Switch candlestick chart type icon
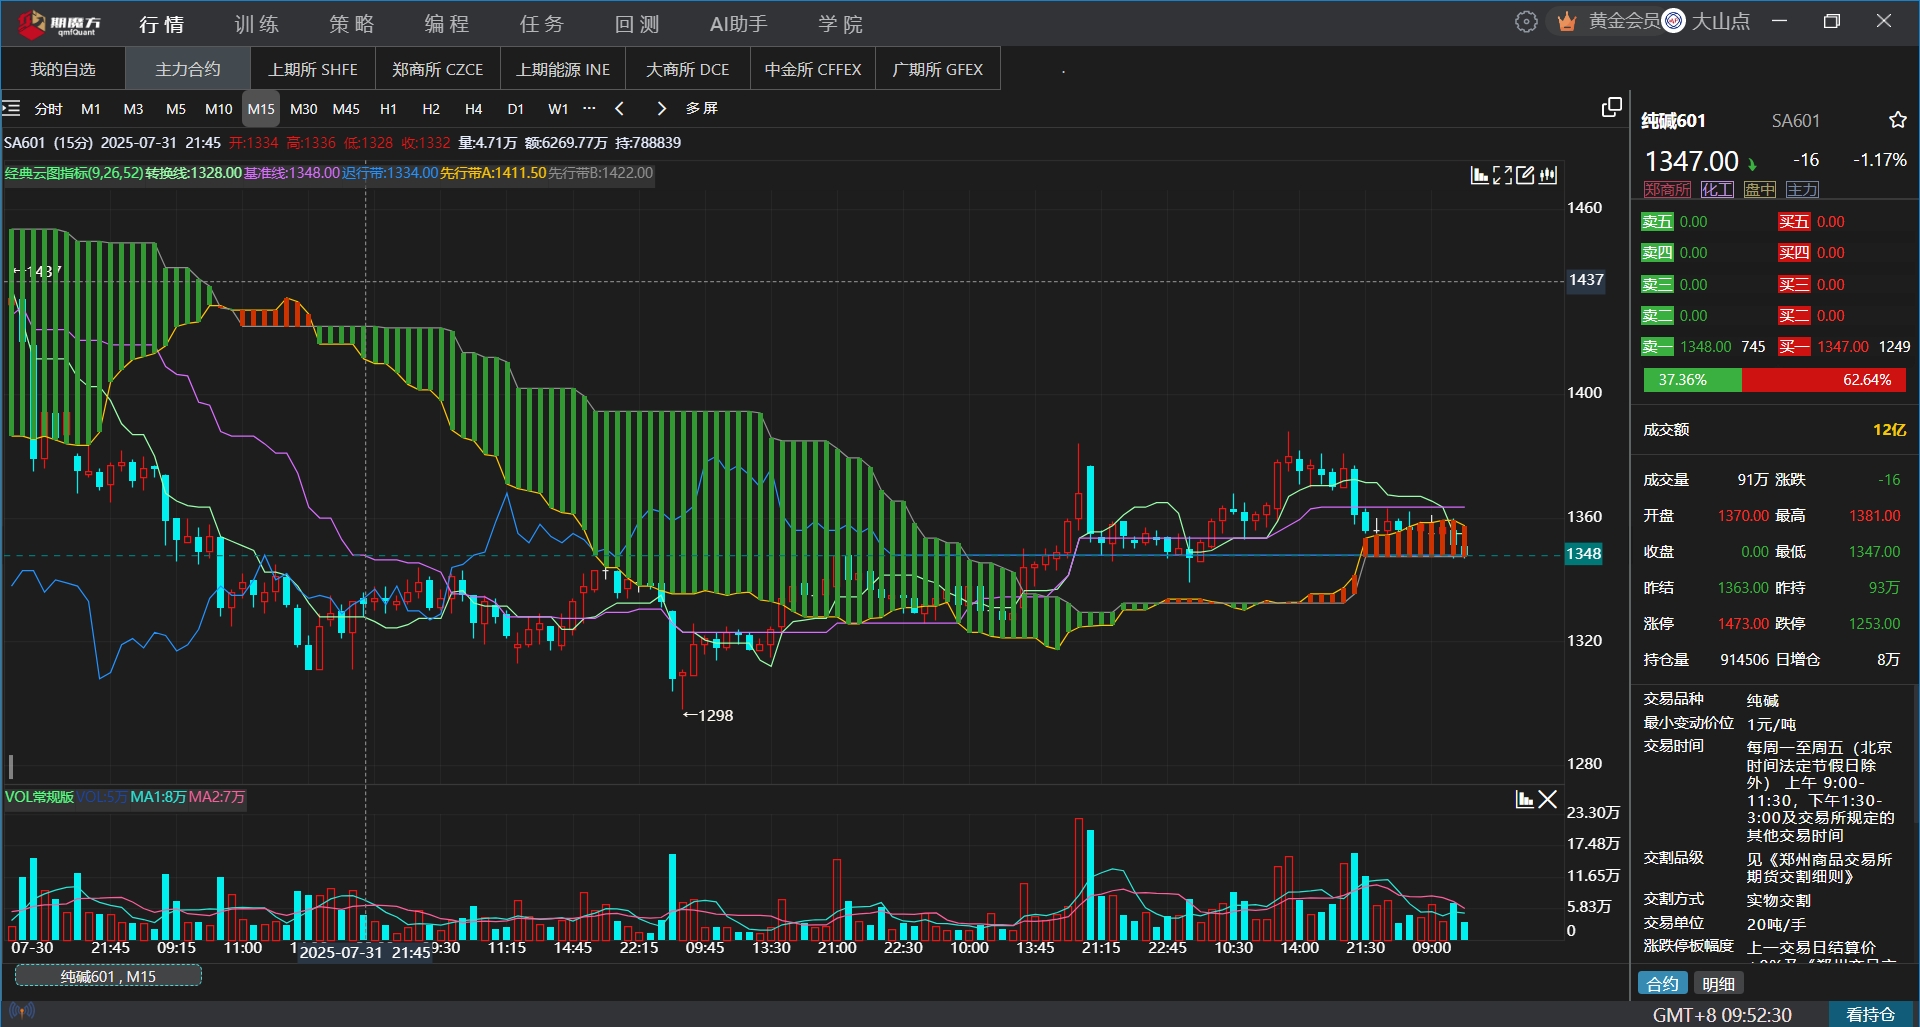This screenshot has height=1027, width=1920. point(1548,176)
